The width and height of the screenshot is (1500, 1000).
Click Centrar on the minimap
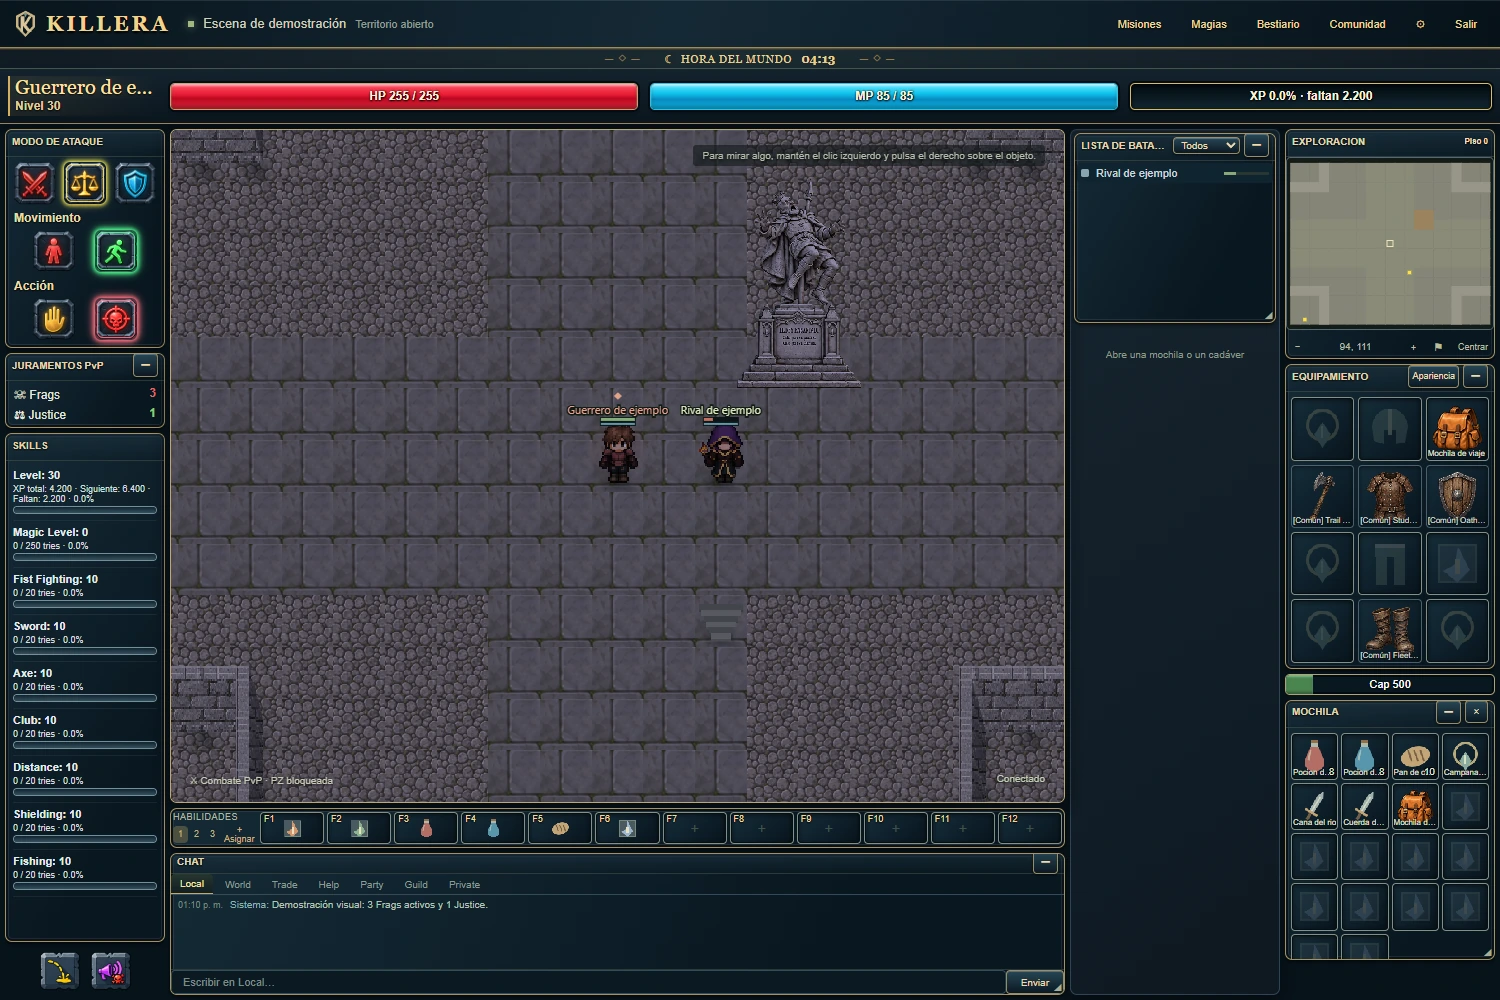[x=1472, y=347]
